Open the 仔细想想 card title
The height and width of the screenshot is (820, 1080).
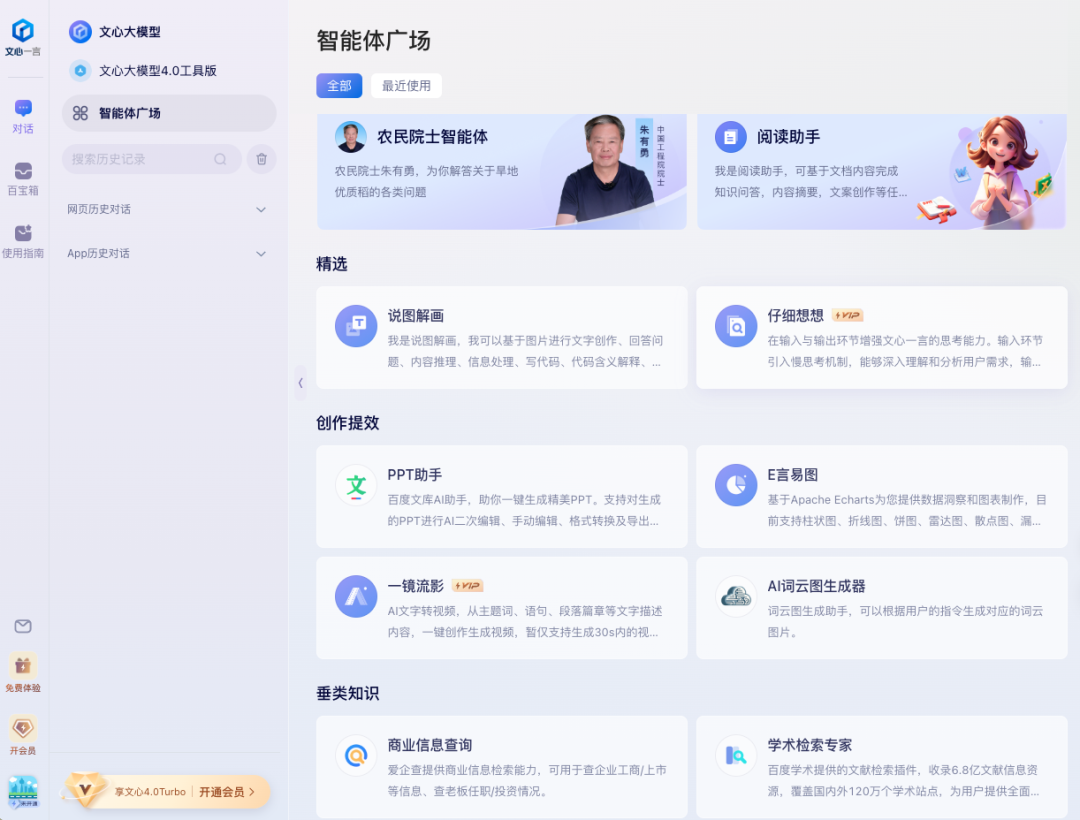796,315
